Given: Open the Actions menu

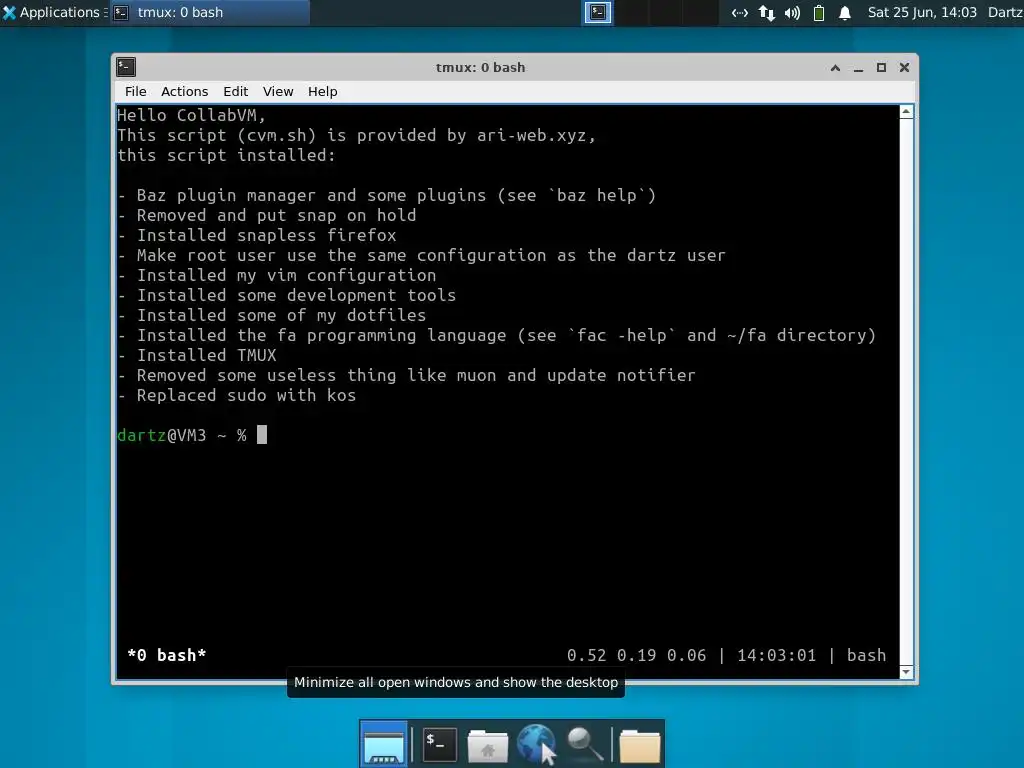Looking at the screenshot, I should pyautogui.click(x=185, y=91).
